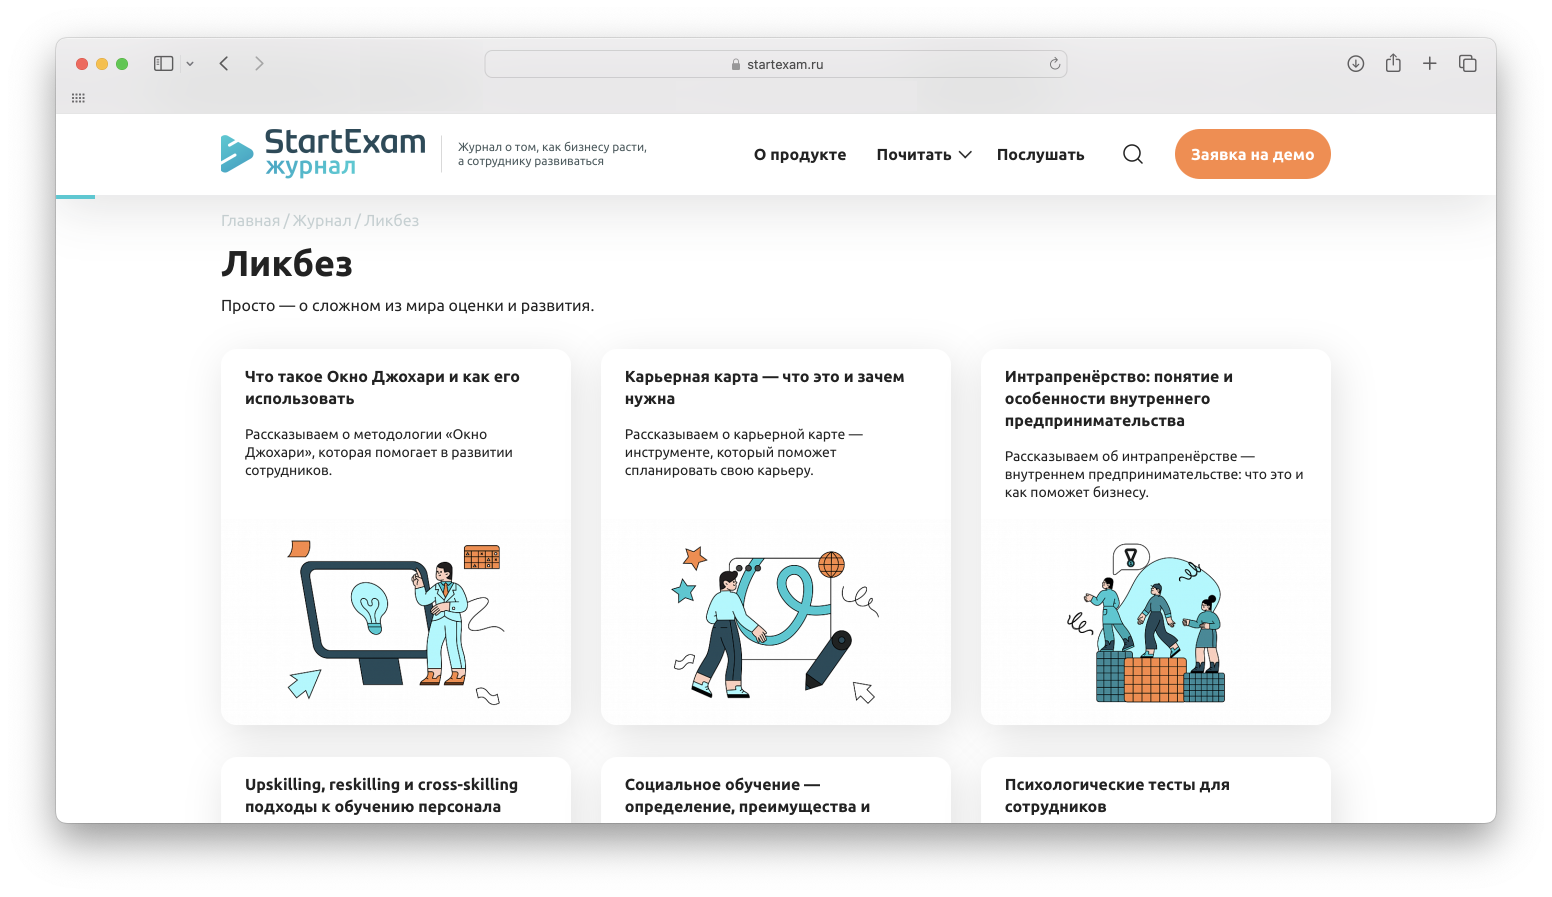
Task: Click the Ликбез page heading
Action: pyautogui.click(x=287, y=264)
